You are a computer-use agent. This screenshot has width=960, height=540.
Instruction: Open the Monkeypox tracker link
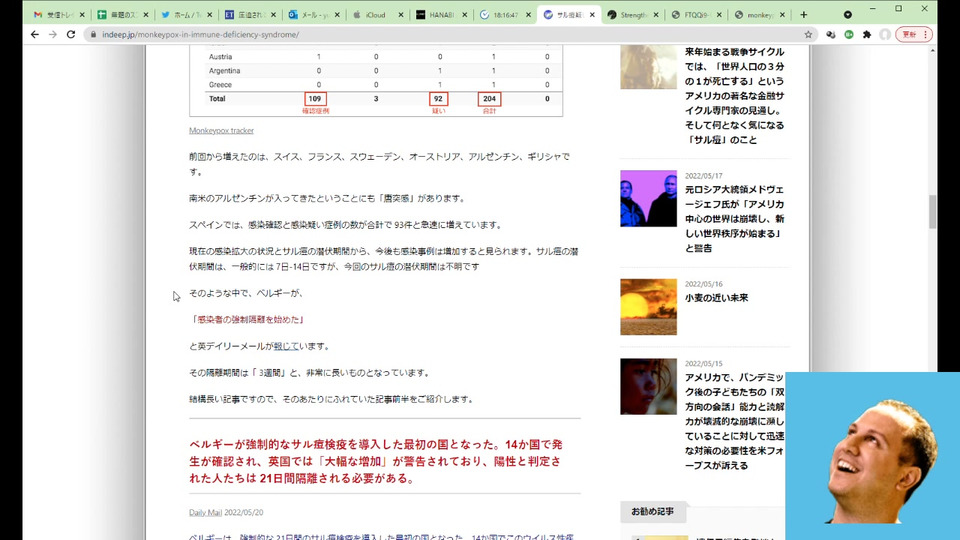pos(221,130)
